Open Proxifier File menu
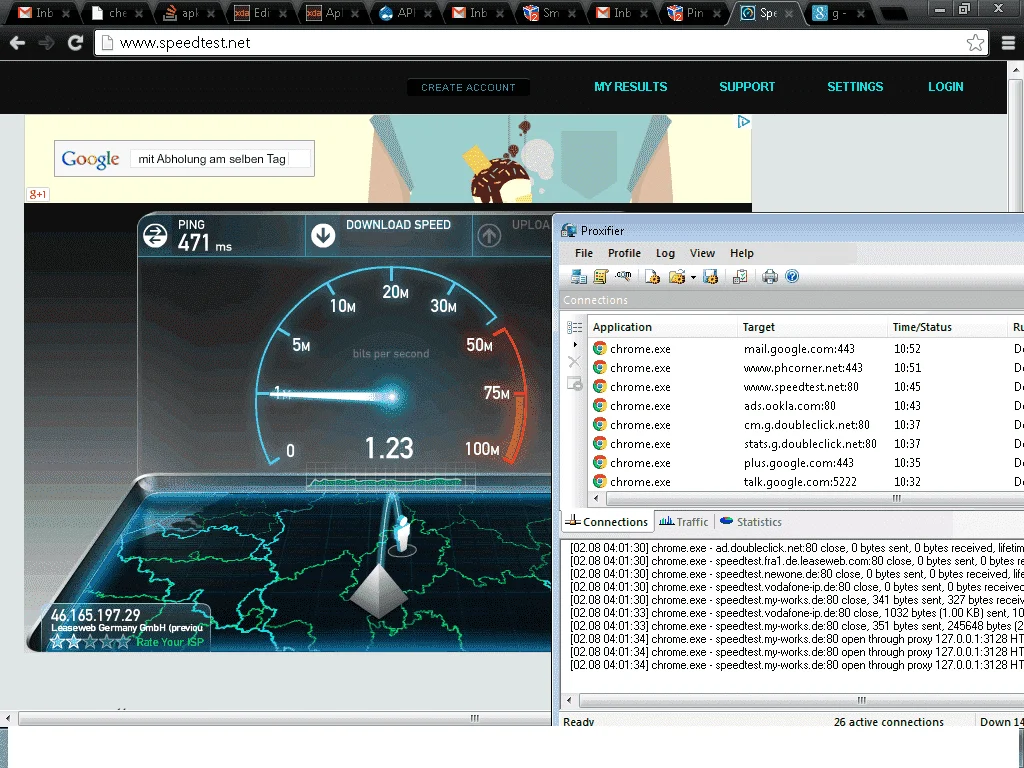The image size is (1024, 768). click(584, 253)
